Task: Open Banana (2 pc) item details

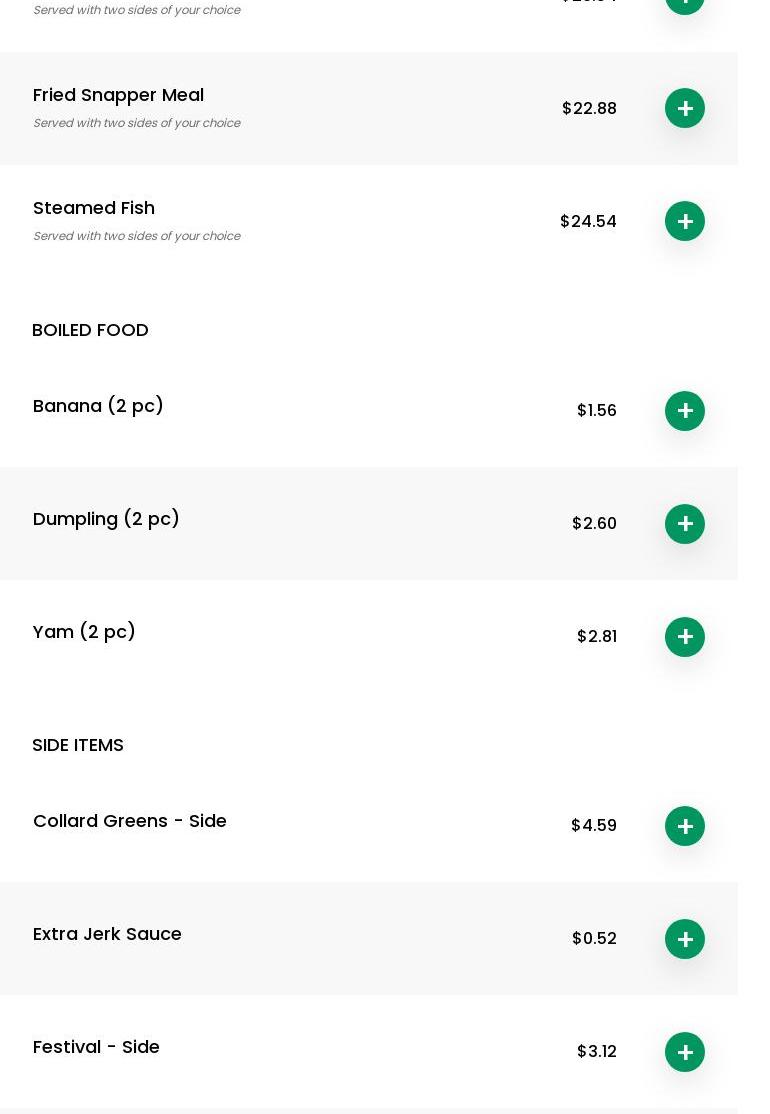Action: [98, 406]
